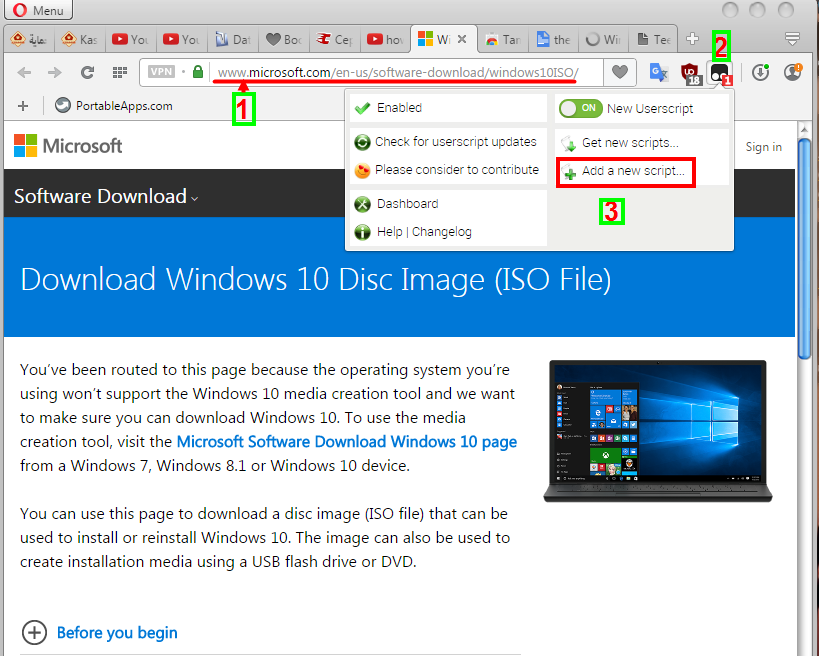819x656 pixels.
Task: Switch to the Tan tab
Action: 504,39
